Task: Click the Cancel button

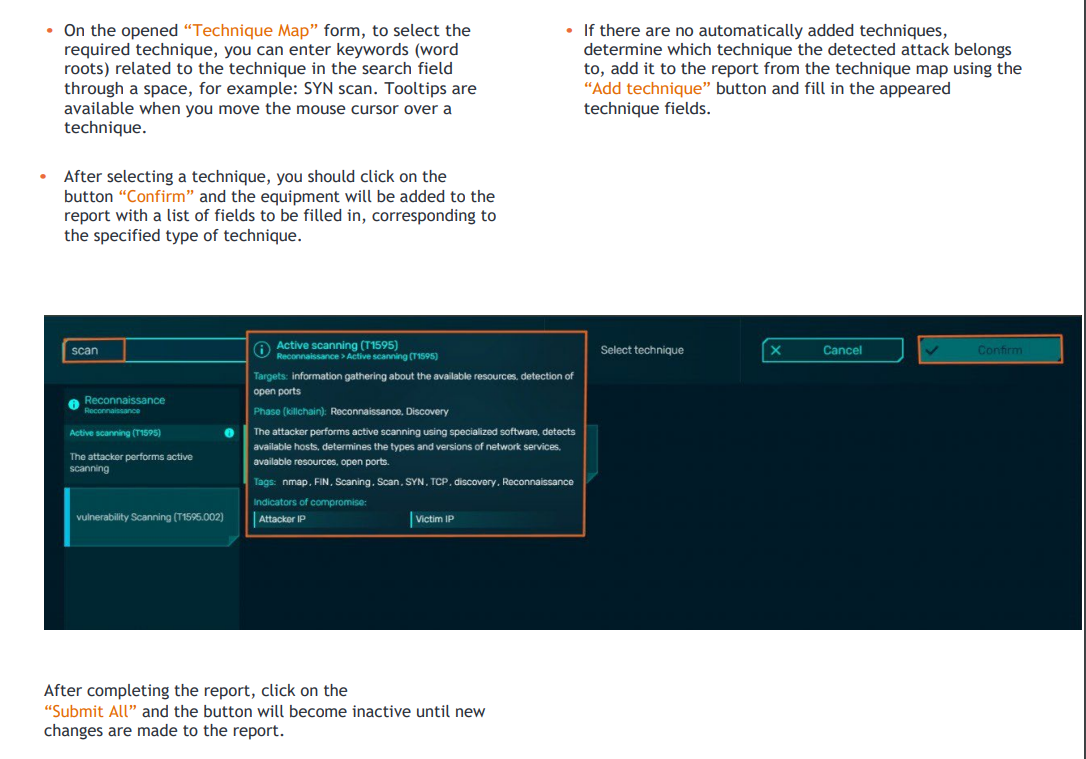Action: tap(833, 350)
